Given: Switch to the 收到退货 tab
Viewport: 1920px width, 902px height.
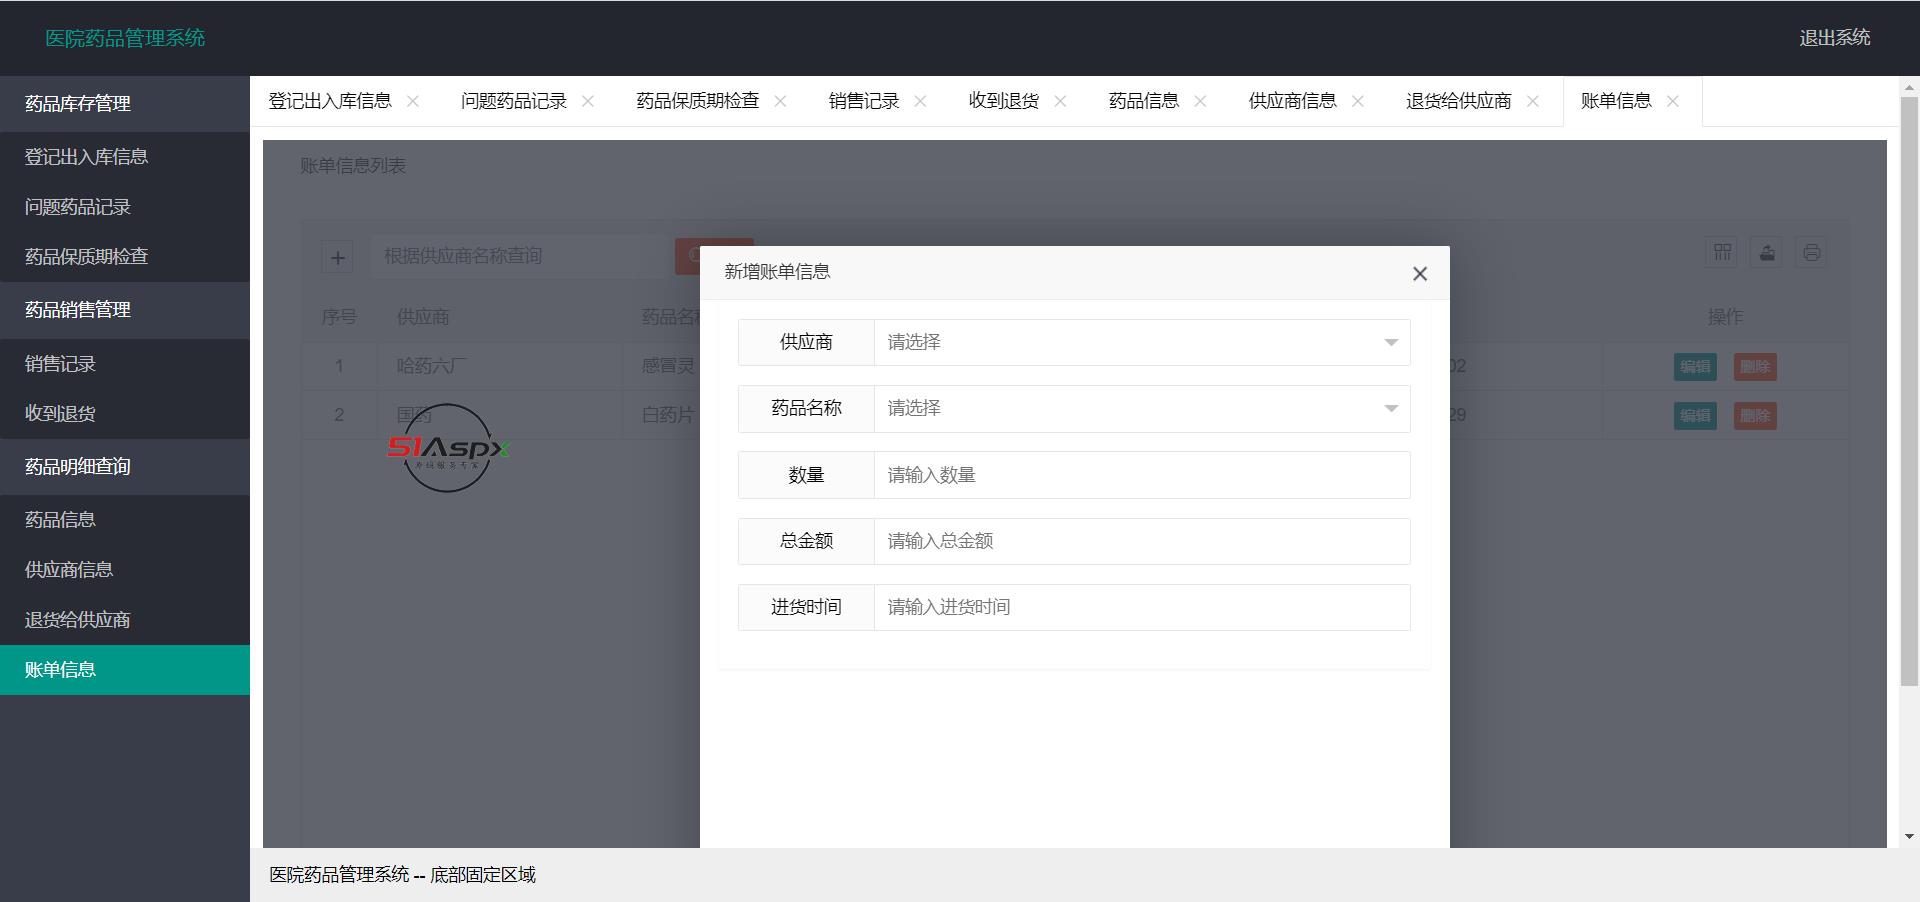Looking at the screenshot, I should pyautogui.click(x=1003, y=101).
